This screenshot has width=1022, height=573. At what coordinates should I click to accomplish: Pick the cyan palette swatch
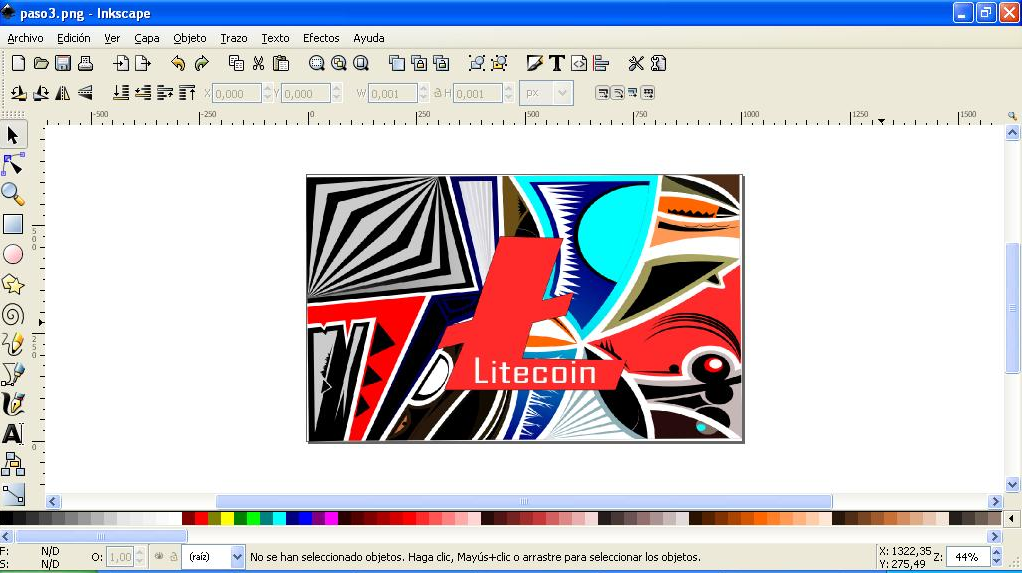click(x=279, y=519)
